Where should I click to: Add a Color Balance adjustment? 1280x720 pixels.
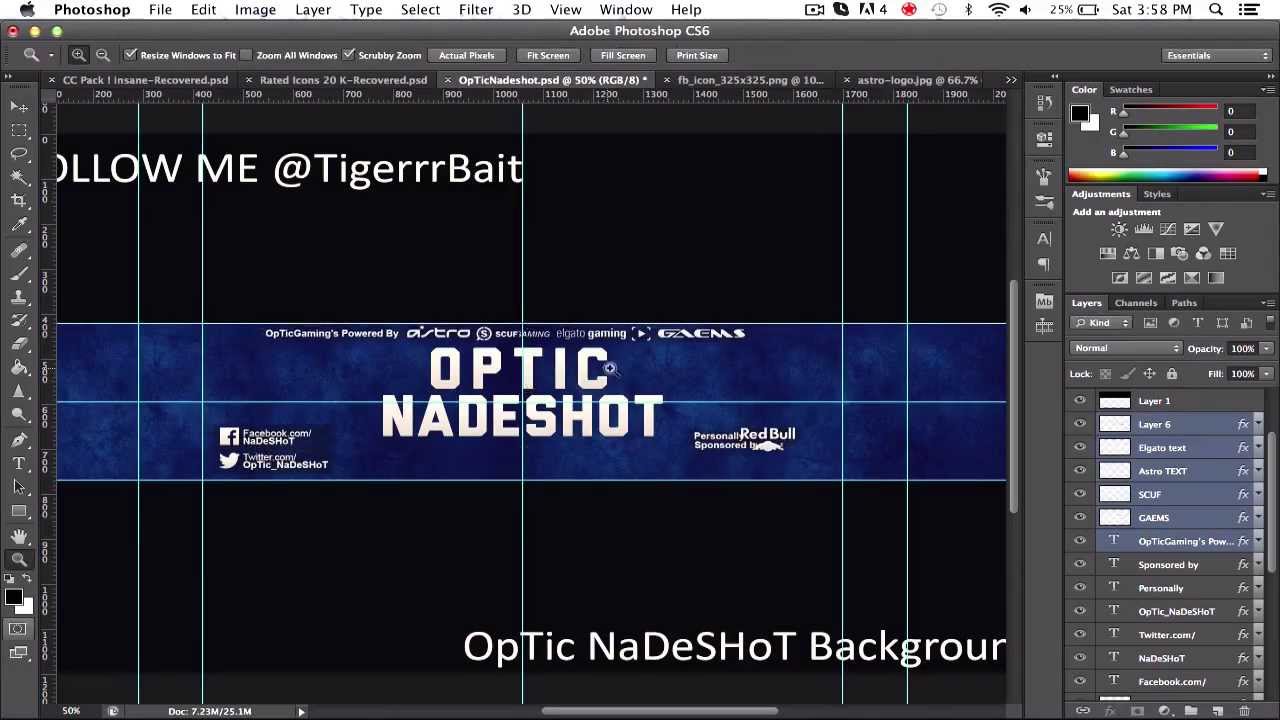click(1131, 254)
